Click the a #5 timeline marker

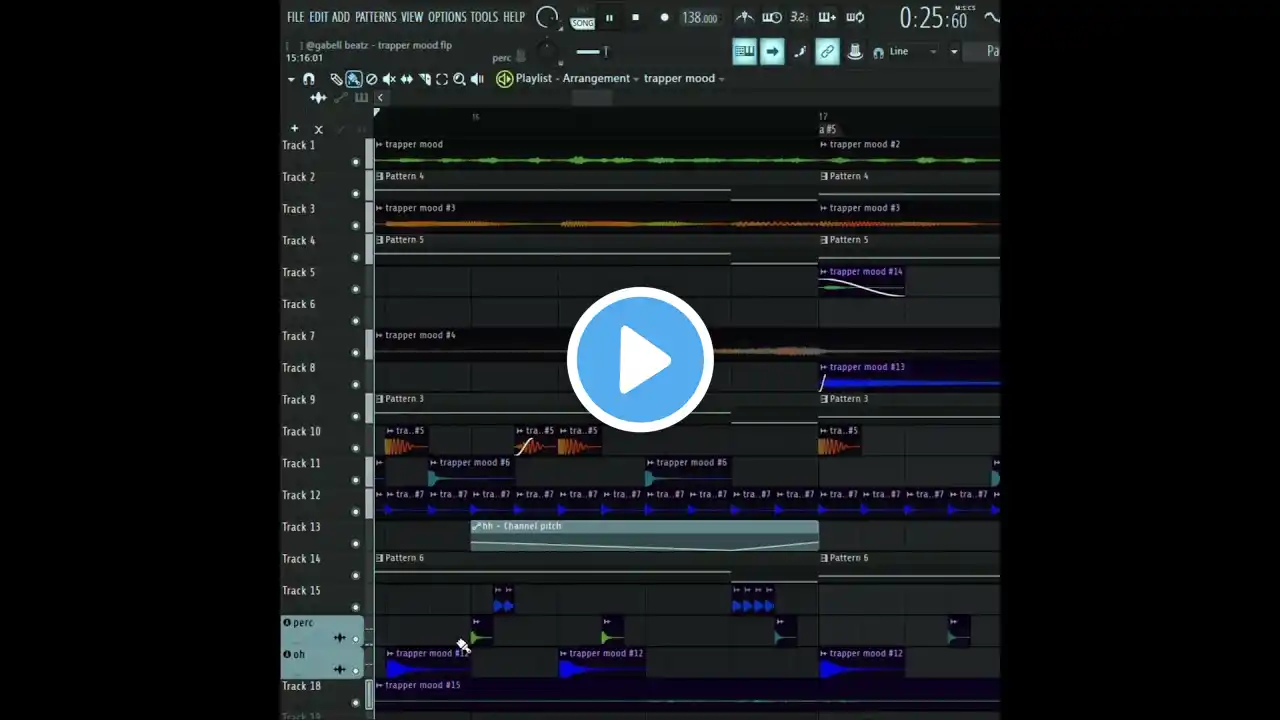(x=828, y=129)
